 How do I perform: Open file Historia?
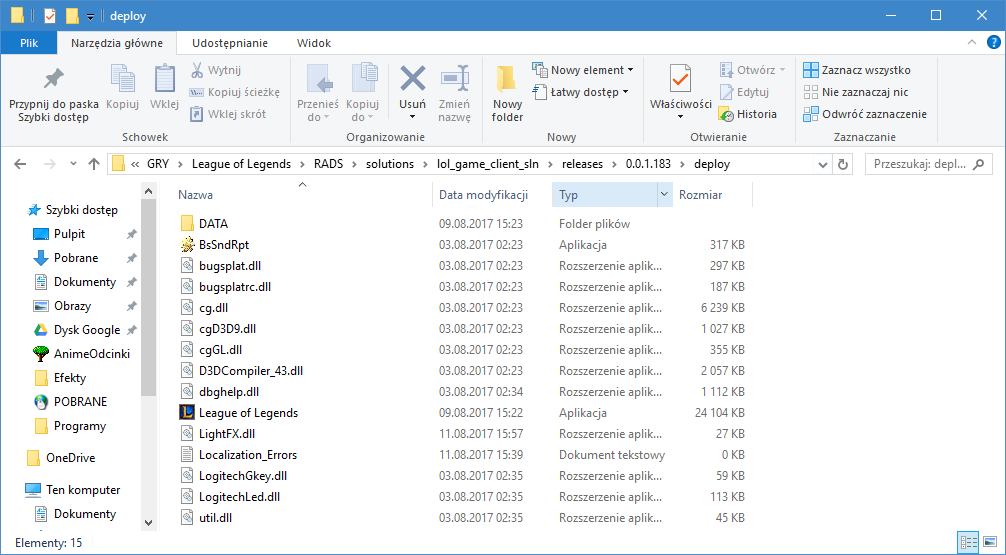point(748,114)
